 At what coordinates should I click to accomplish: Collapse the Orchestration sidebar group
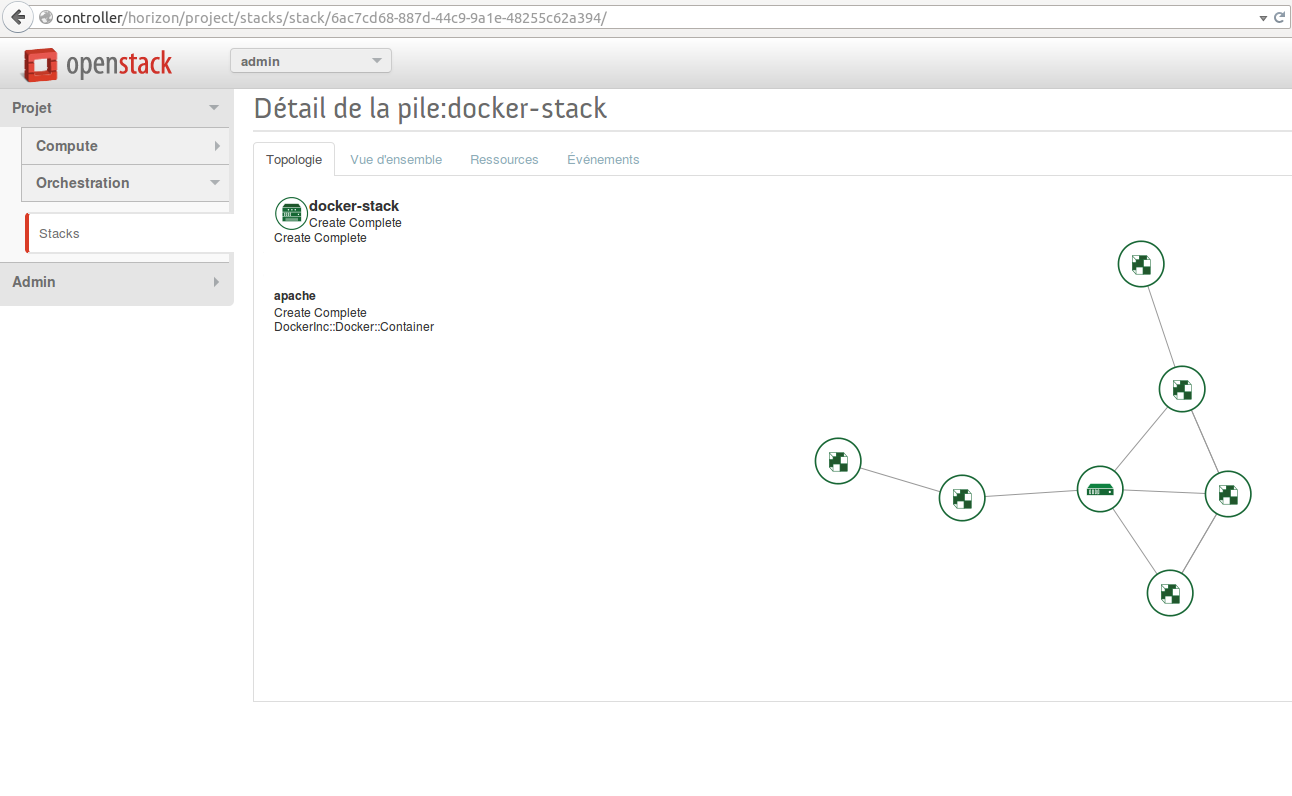pyautogui.click(x=126, y=183)
